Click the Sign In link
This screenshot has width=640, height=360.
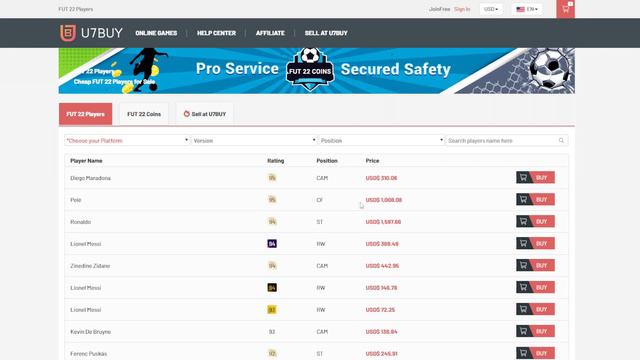pyautogui.click(x=462, y=9)
